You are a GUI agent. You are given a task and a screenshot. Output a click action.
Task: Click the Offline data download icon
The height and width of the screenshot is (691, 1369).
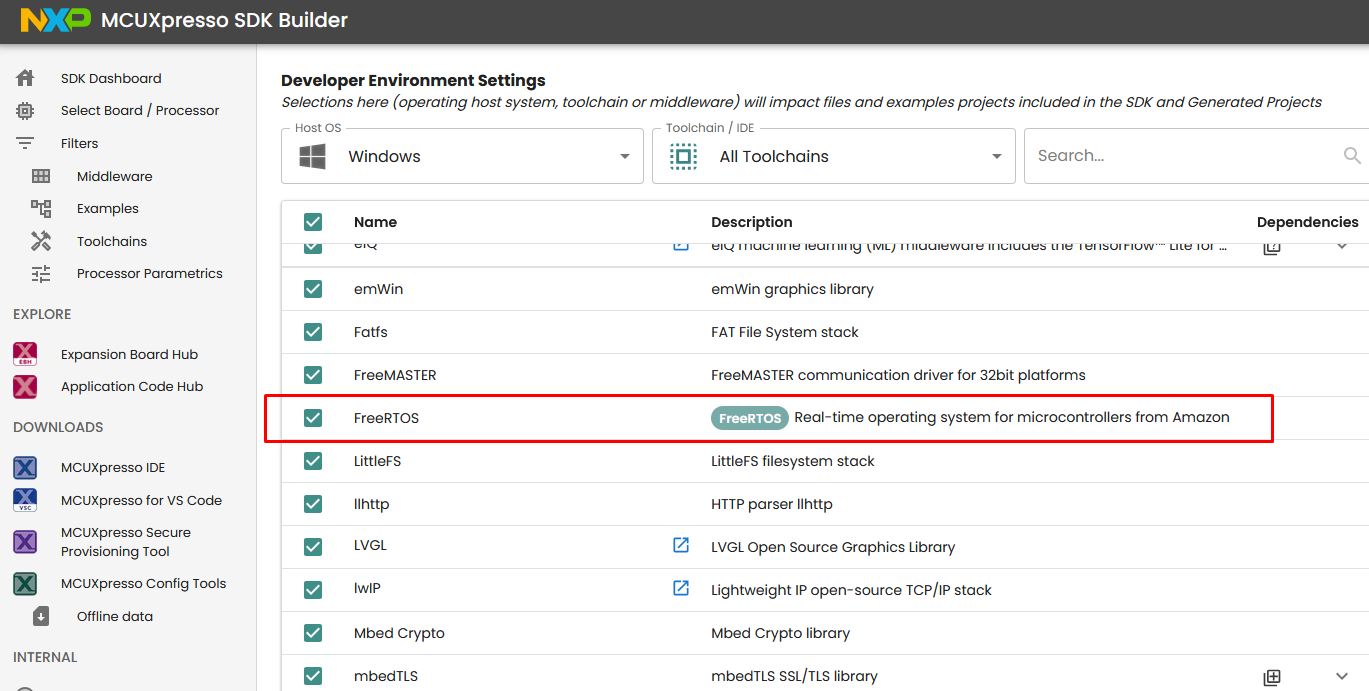[41, 616]
